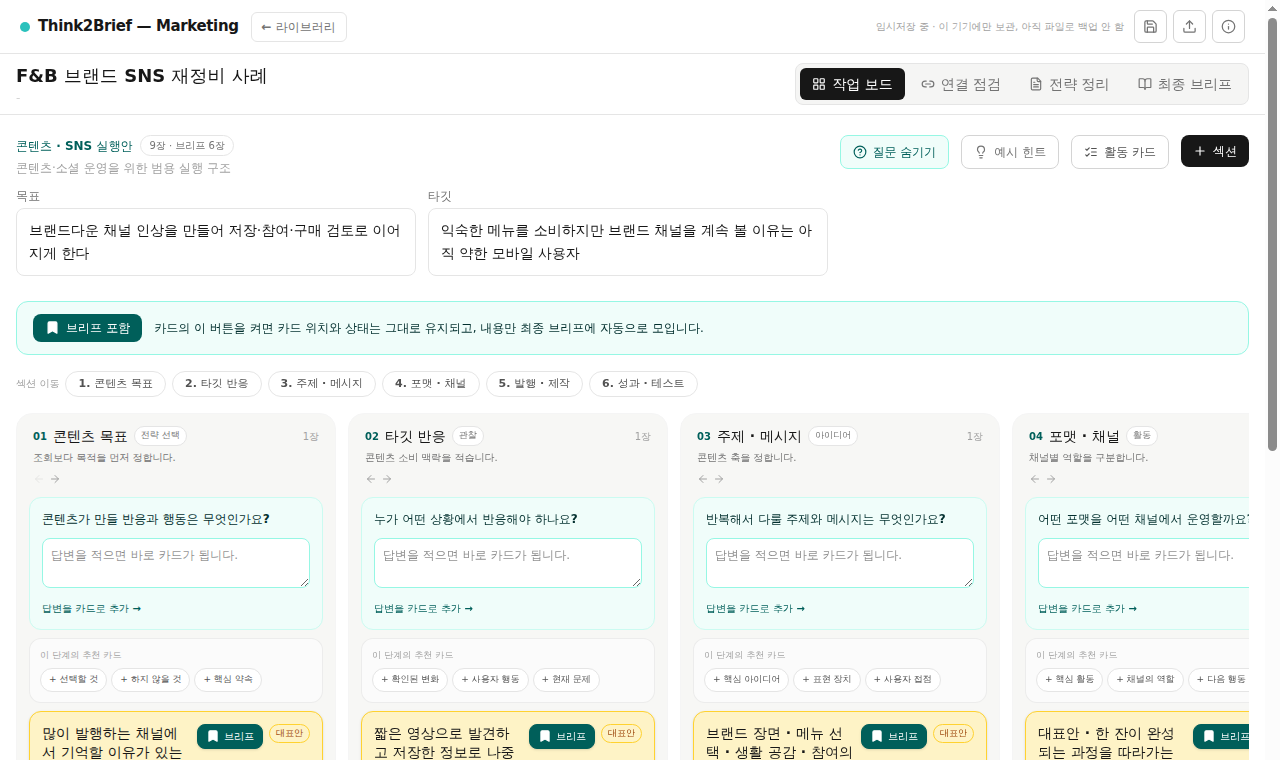This screenshot has height=760, width=1280.
Task: Click the upload export icon in header
Action: 1189,26
